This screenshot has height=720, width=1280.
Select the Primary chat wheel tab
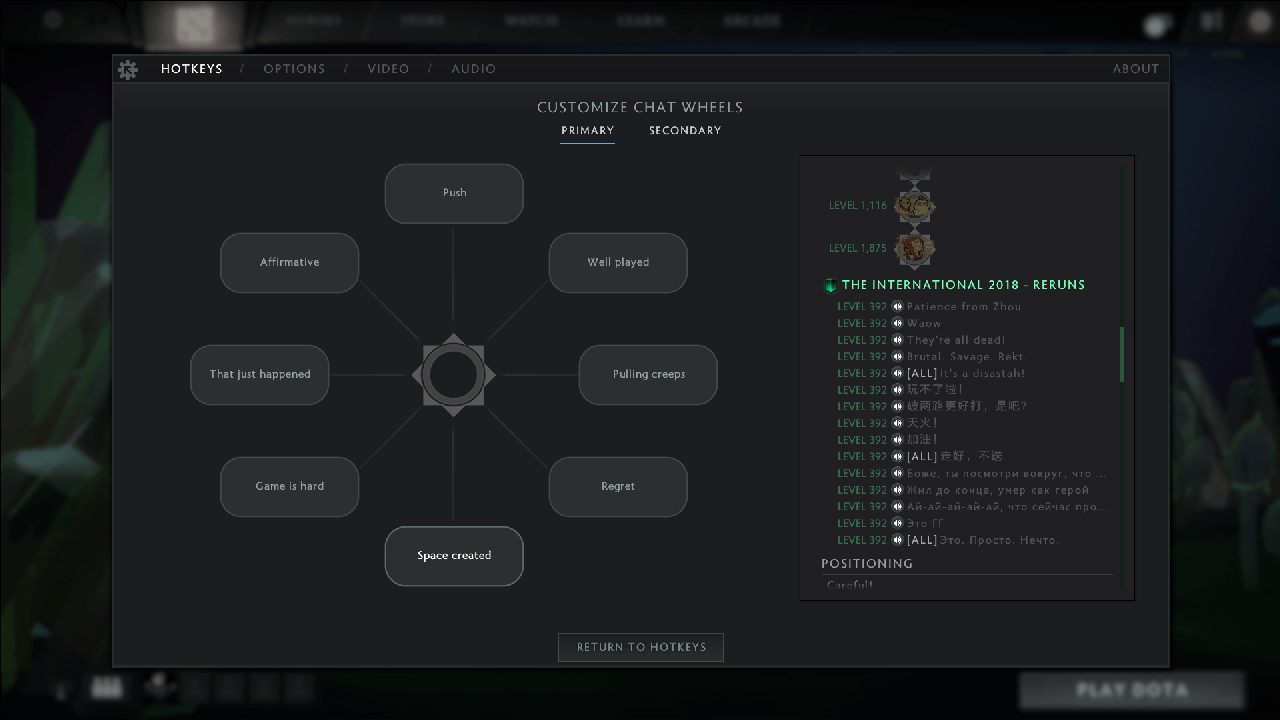587,131
